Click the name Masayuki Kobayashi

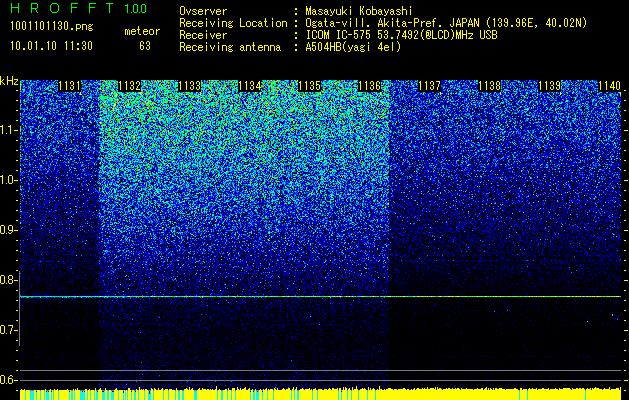tap(359, 11)
